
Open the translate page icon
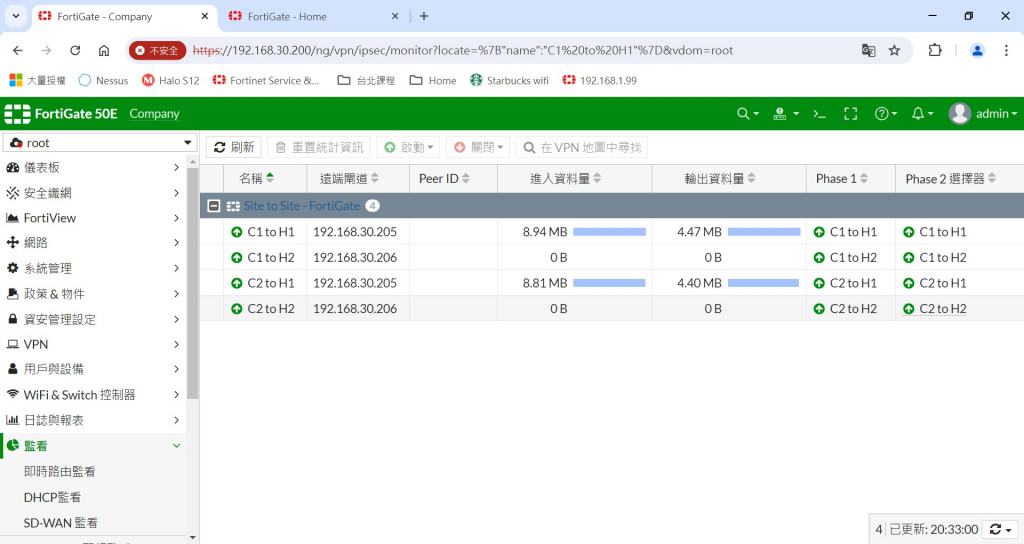(869, 50)
